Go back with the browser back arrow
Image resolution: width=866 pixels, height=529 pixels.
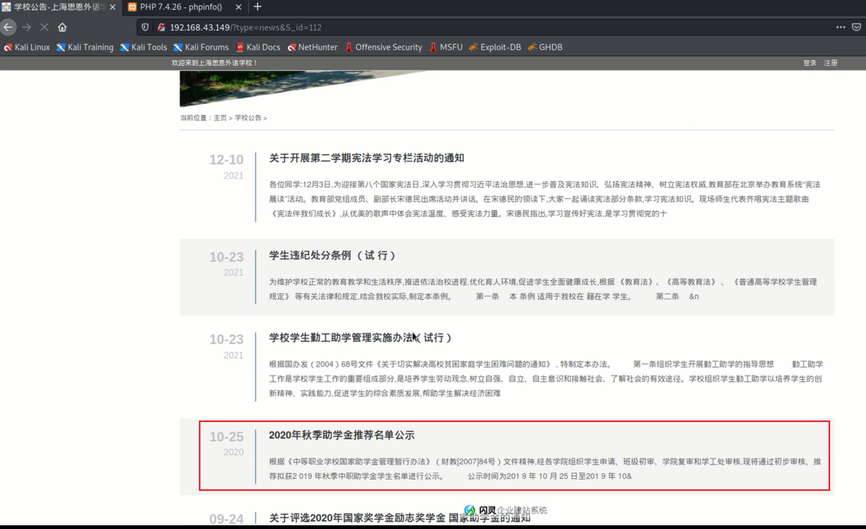pos(8,27)
